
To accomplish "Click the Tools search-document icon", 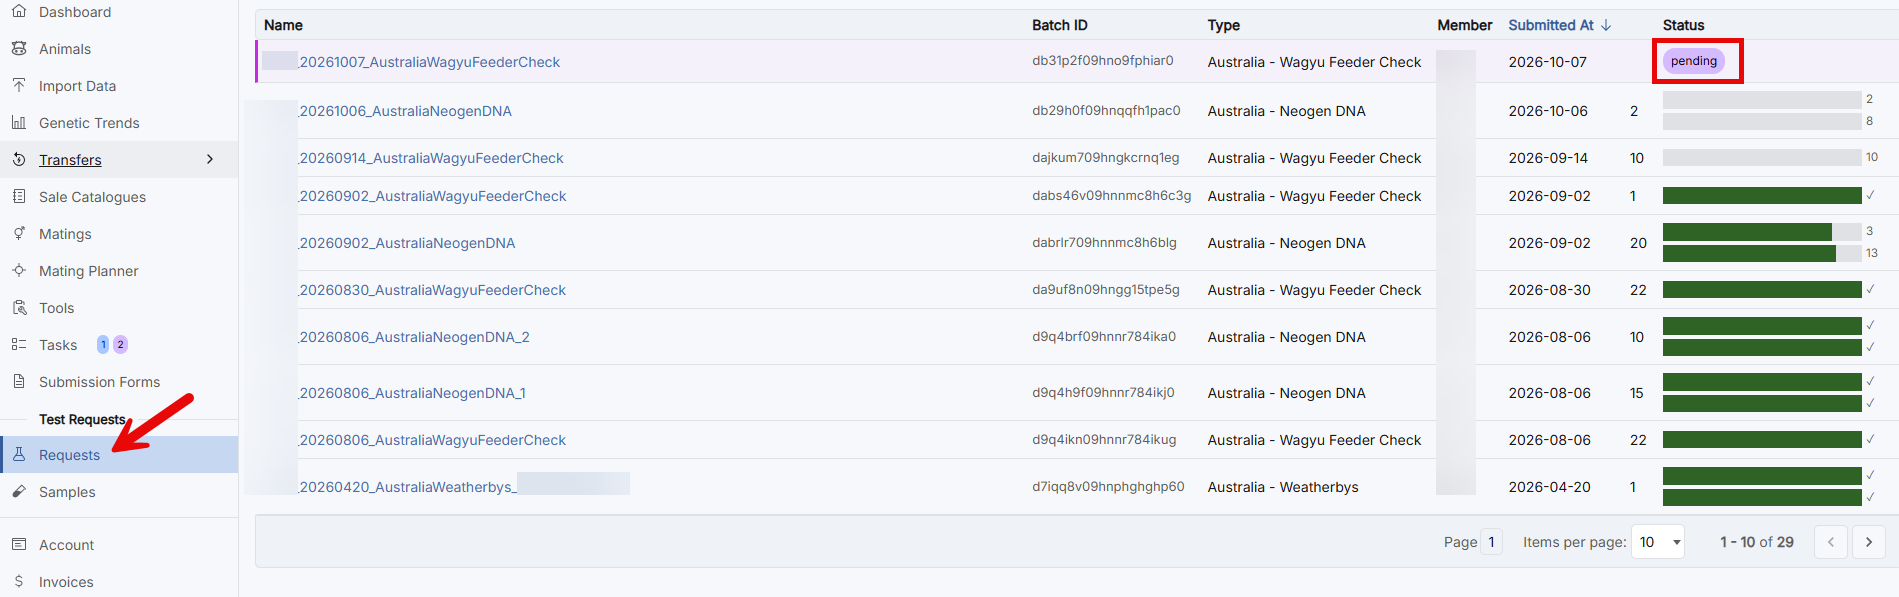I will [x=19, y=307].
